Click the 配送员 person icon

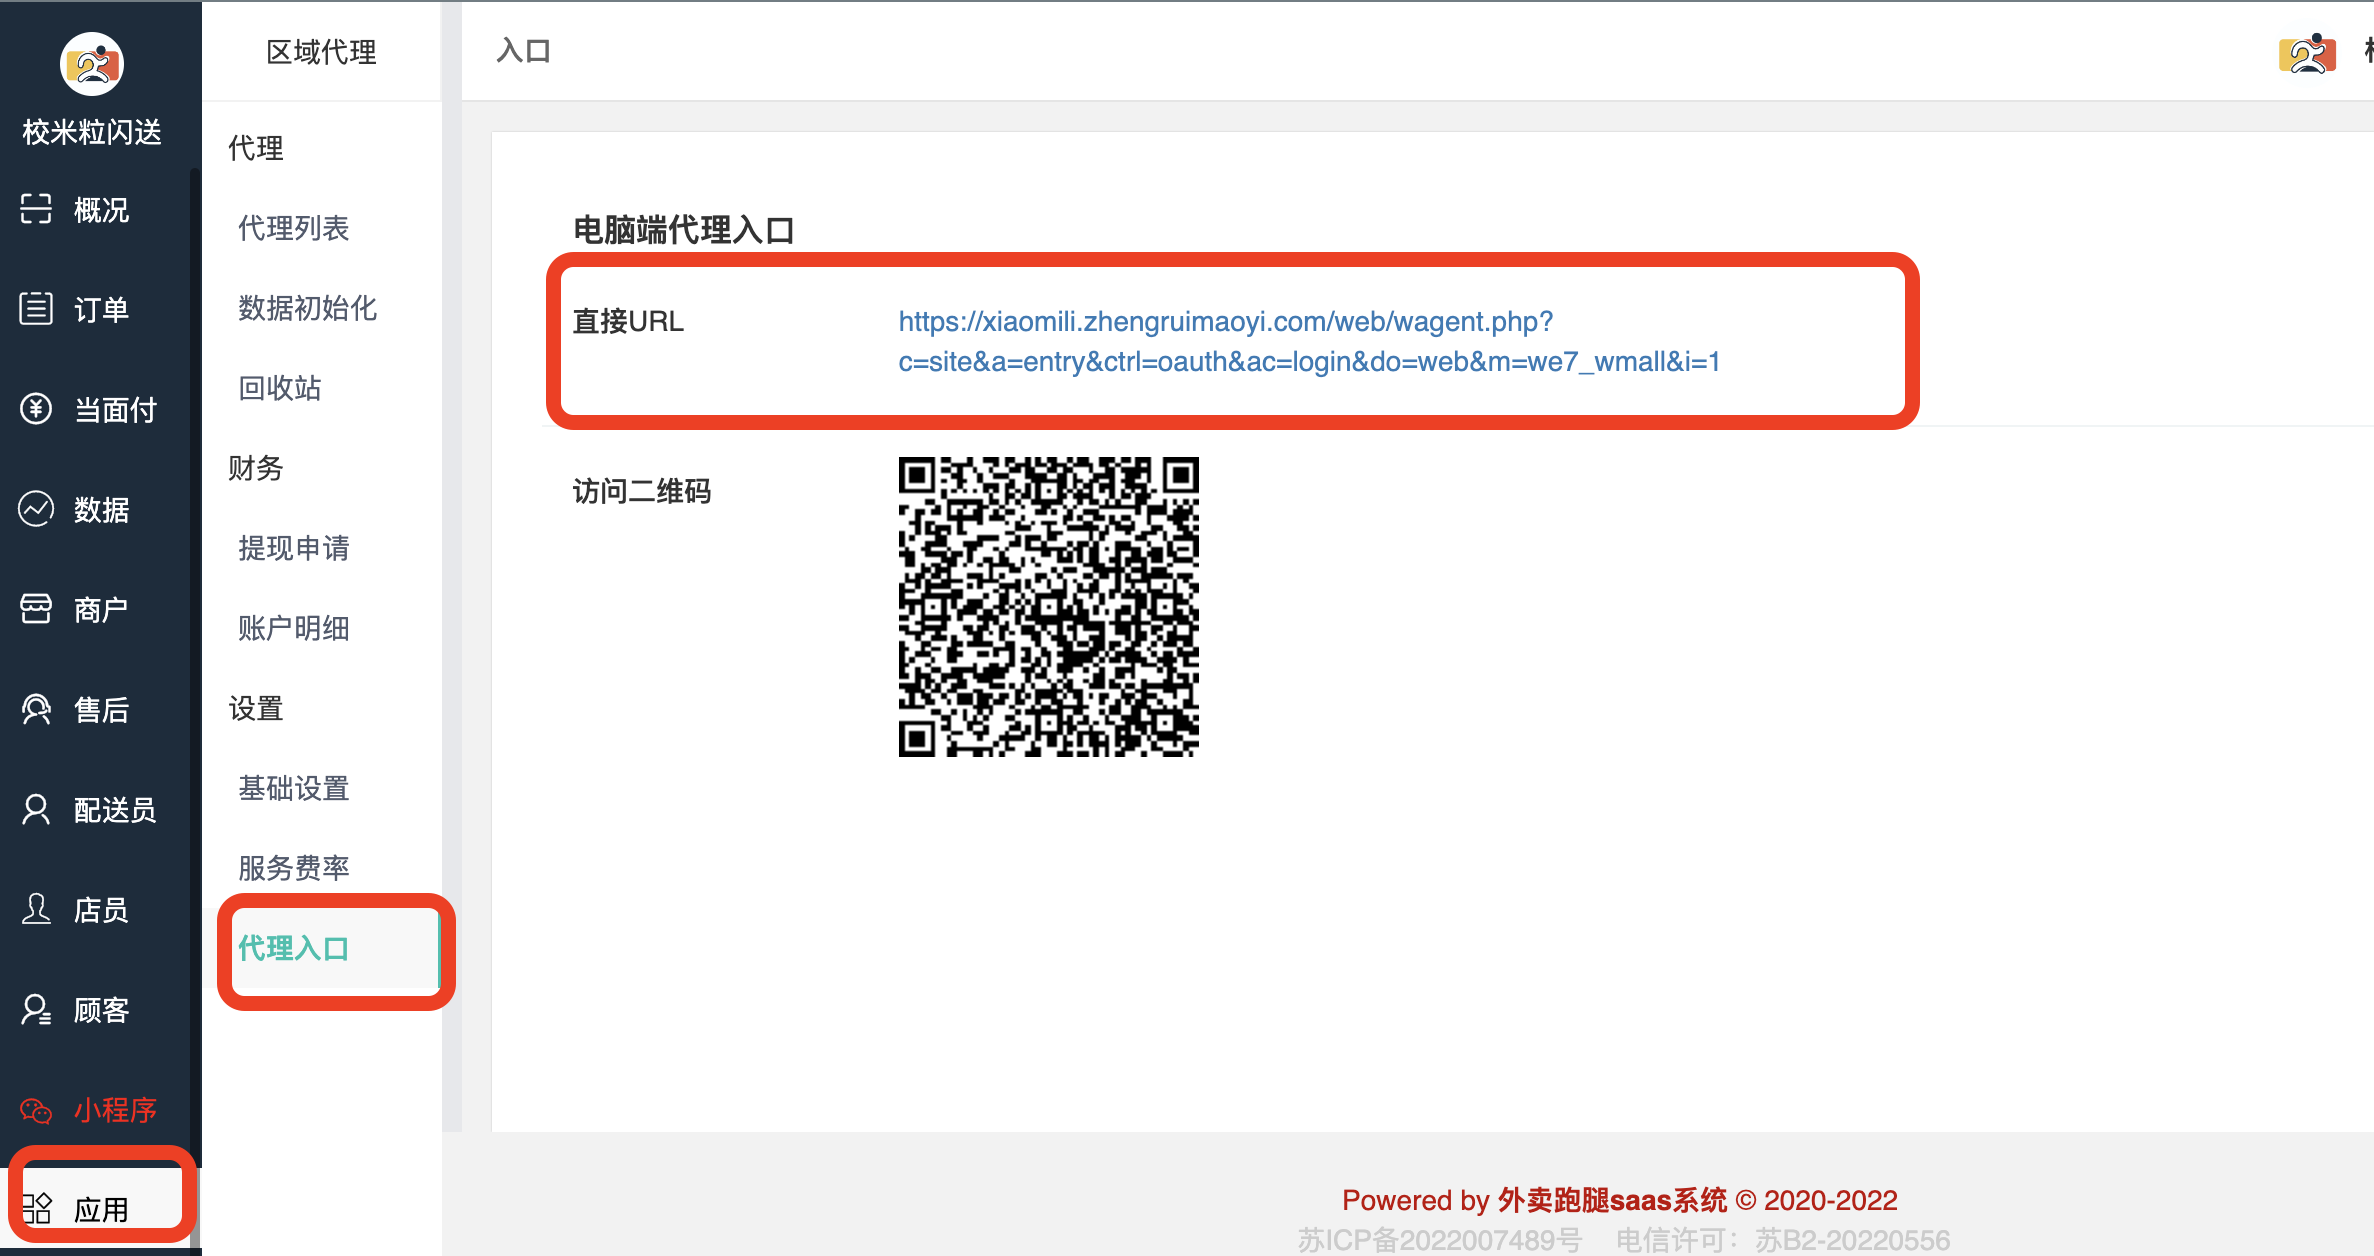[x=36, y=809]
